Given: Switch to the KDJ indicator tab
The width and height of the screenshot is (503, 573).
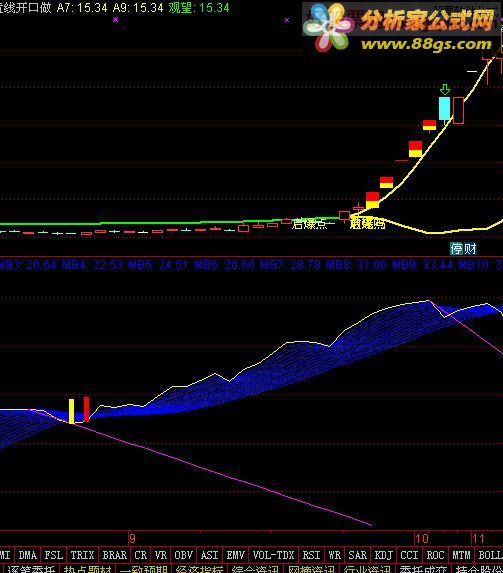Looking at the screenshot, I should click(383, 555).
